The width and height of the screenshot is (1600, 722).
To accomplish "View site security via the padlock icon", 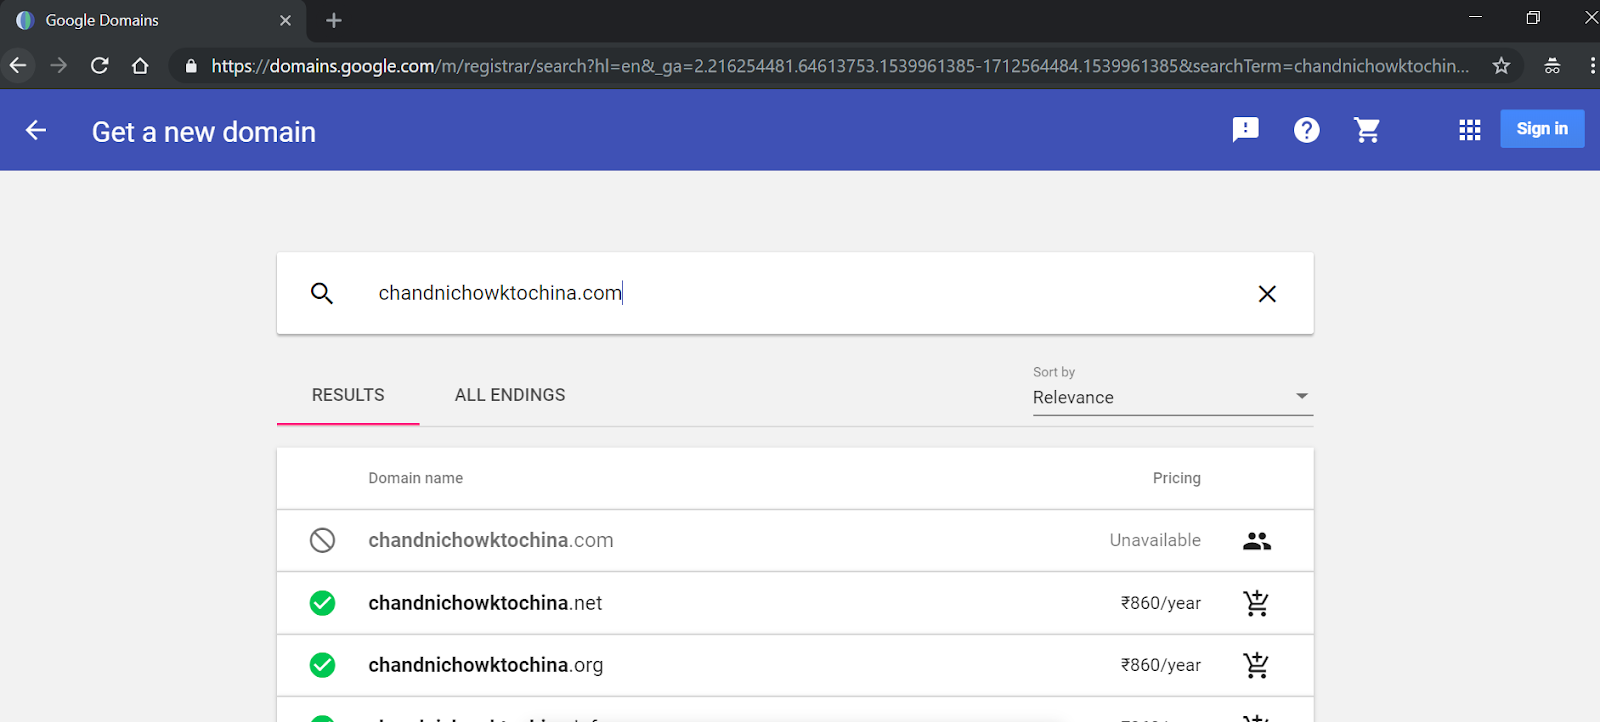I will pyautogui.click(x=191, y=67).
